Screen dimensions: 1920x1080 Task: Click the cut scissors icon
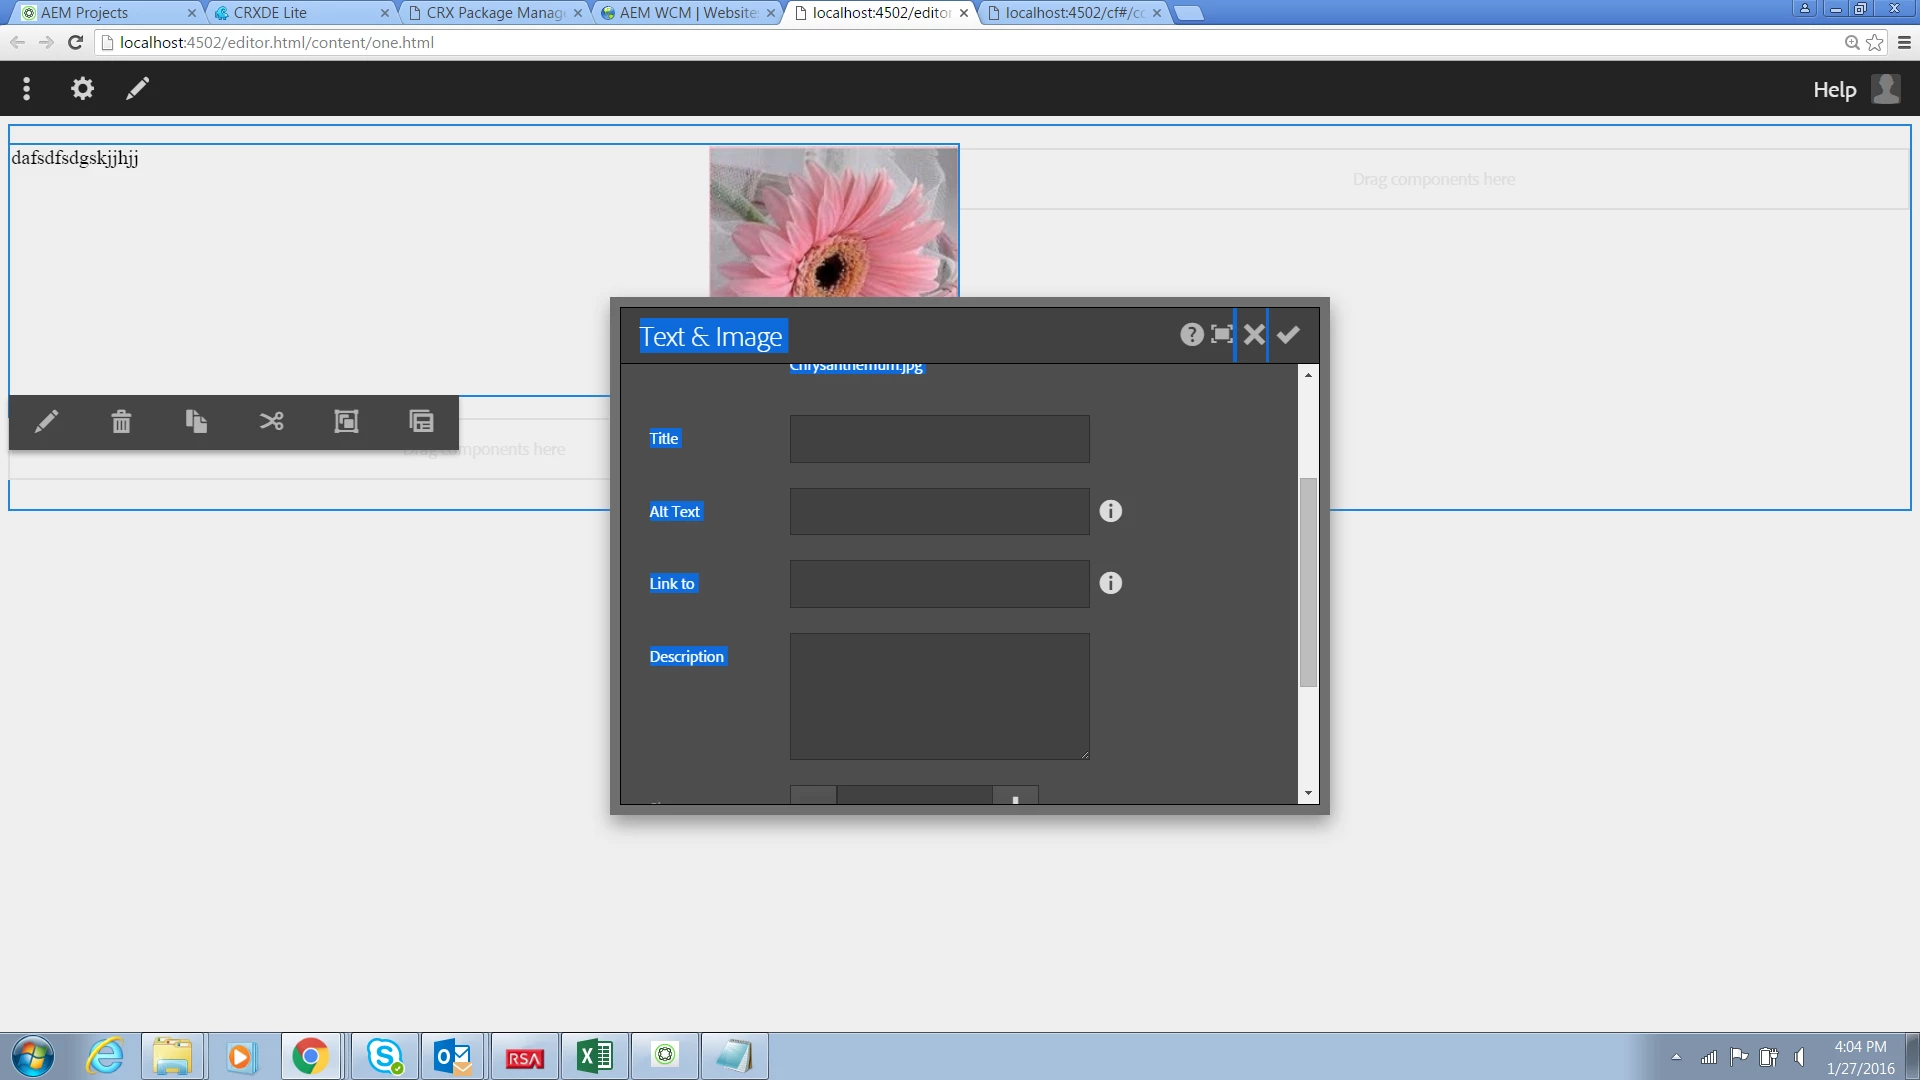tap(271, 421)
